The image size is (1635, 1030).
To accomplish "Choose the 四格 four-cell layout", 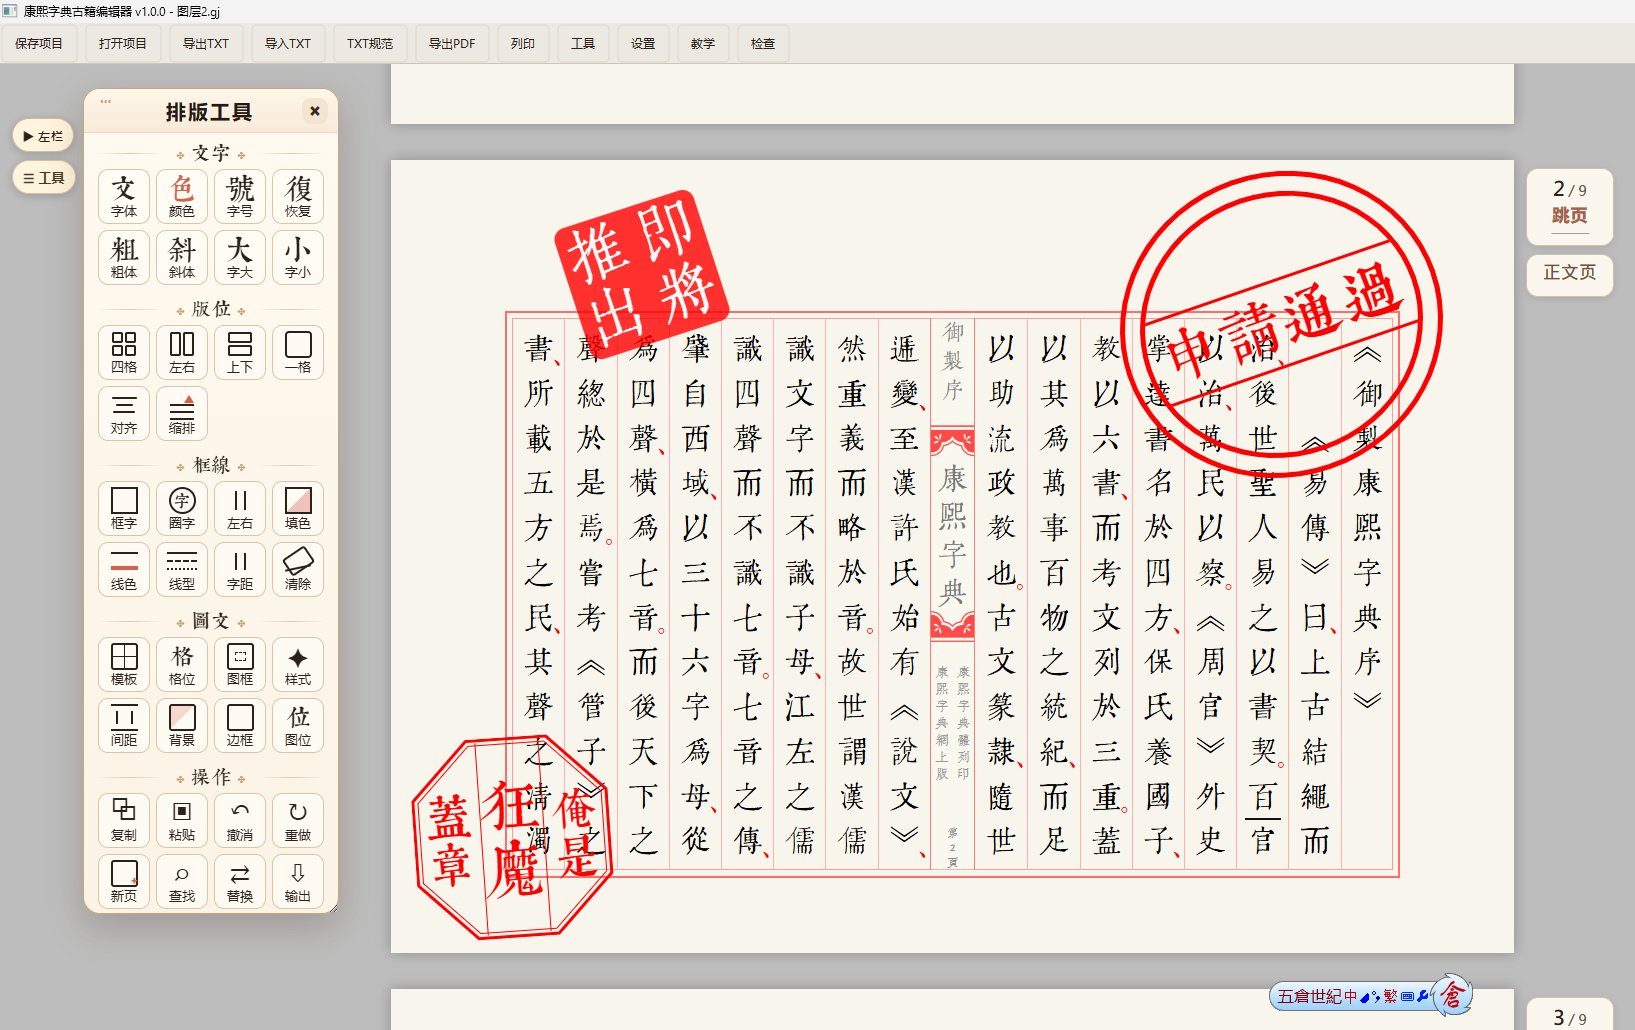I will (124, 352).
